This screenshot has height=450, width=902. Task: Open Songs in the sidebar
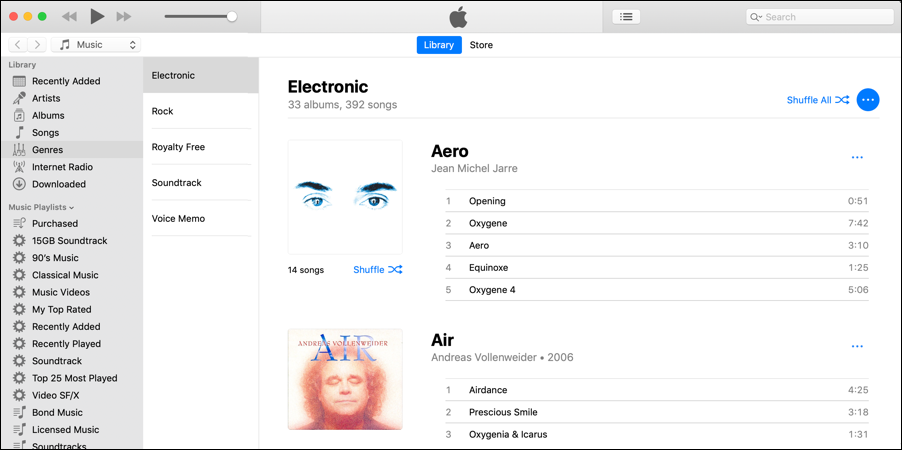pos(72,133)
